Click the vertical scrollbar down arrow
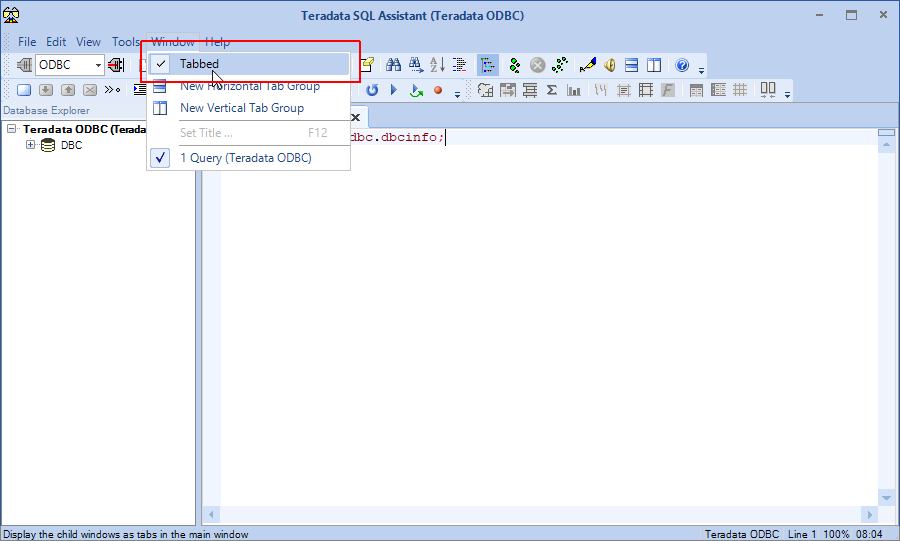 tap(886, 498)
